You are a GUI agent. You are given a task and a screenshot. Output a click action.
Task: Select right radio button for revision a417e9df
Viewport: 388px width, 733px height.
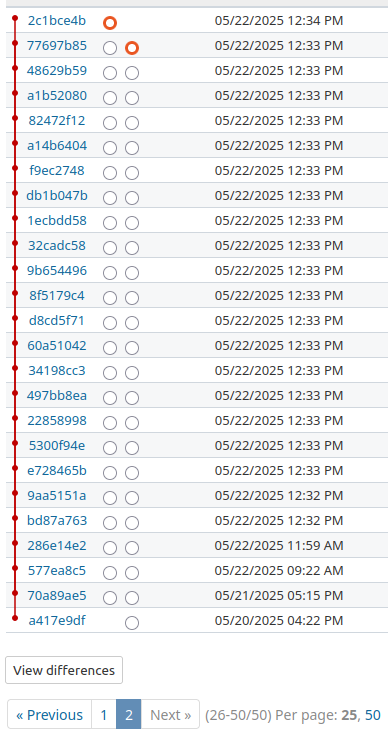132,623
